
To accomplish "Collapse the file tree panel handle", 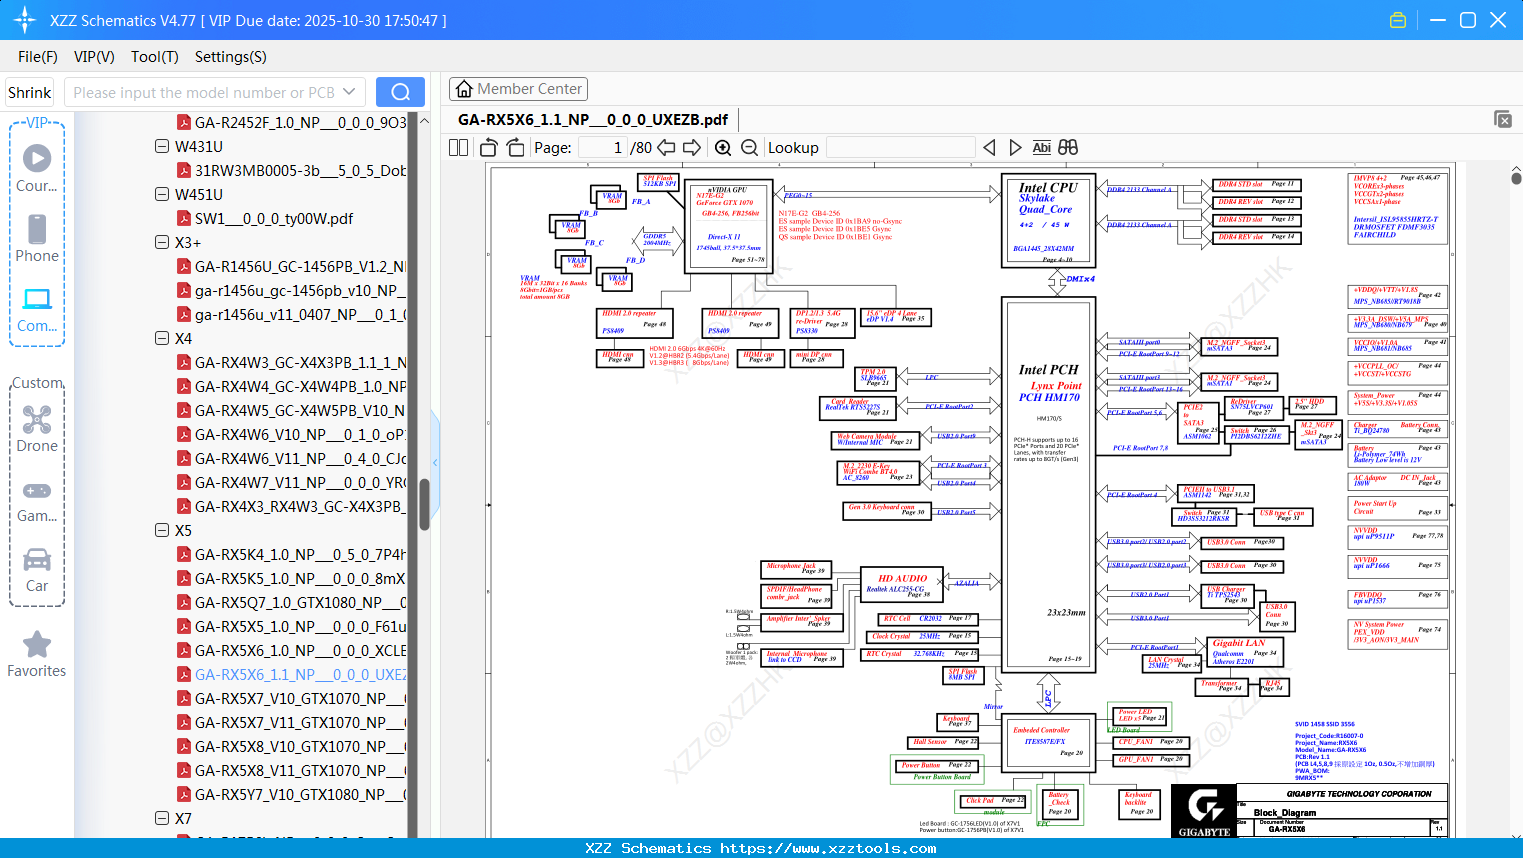I will pyautogui.click(x=435, y=462).
